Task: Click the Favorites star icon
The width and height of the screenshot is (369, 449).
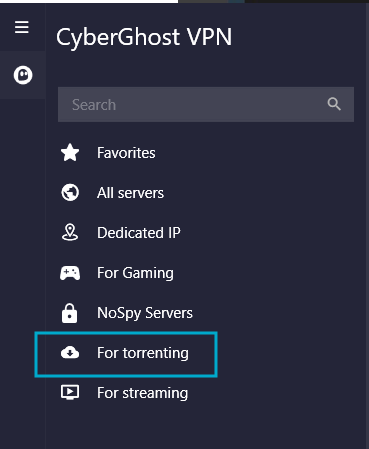Action: (x=70, y=153)
